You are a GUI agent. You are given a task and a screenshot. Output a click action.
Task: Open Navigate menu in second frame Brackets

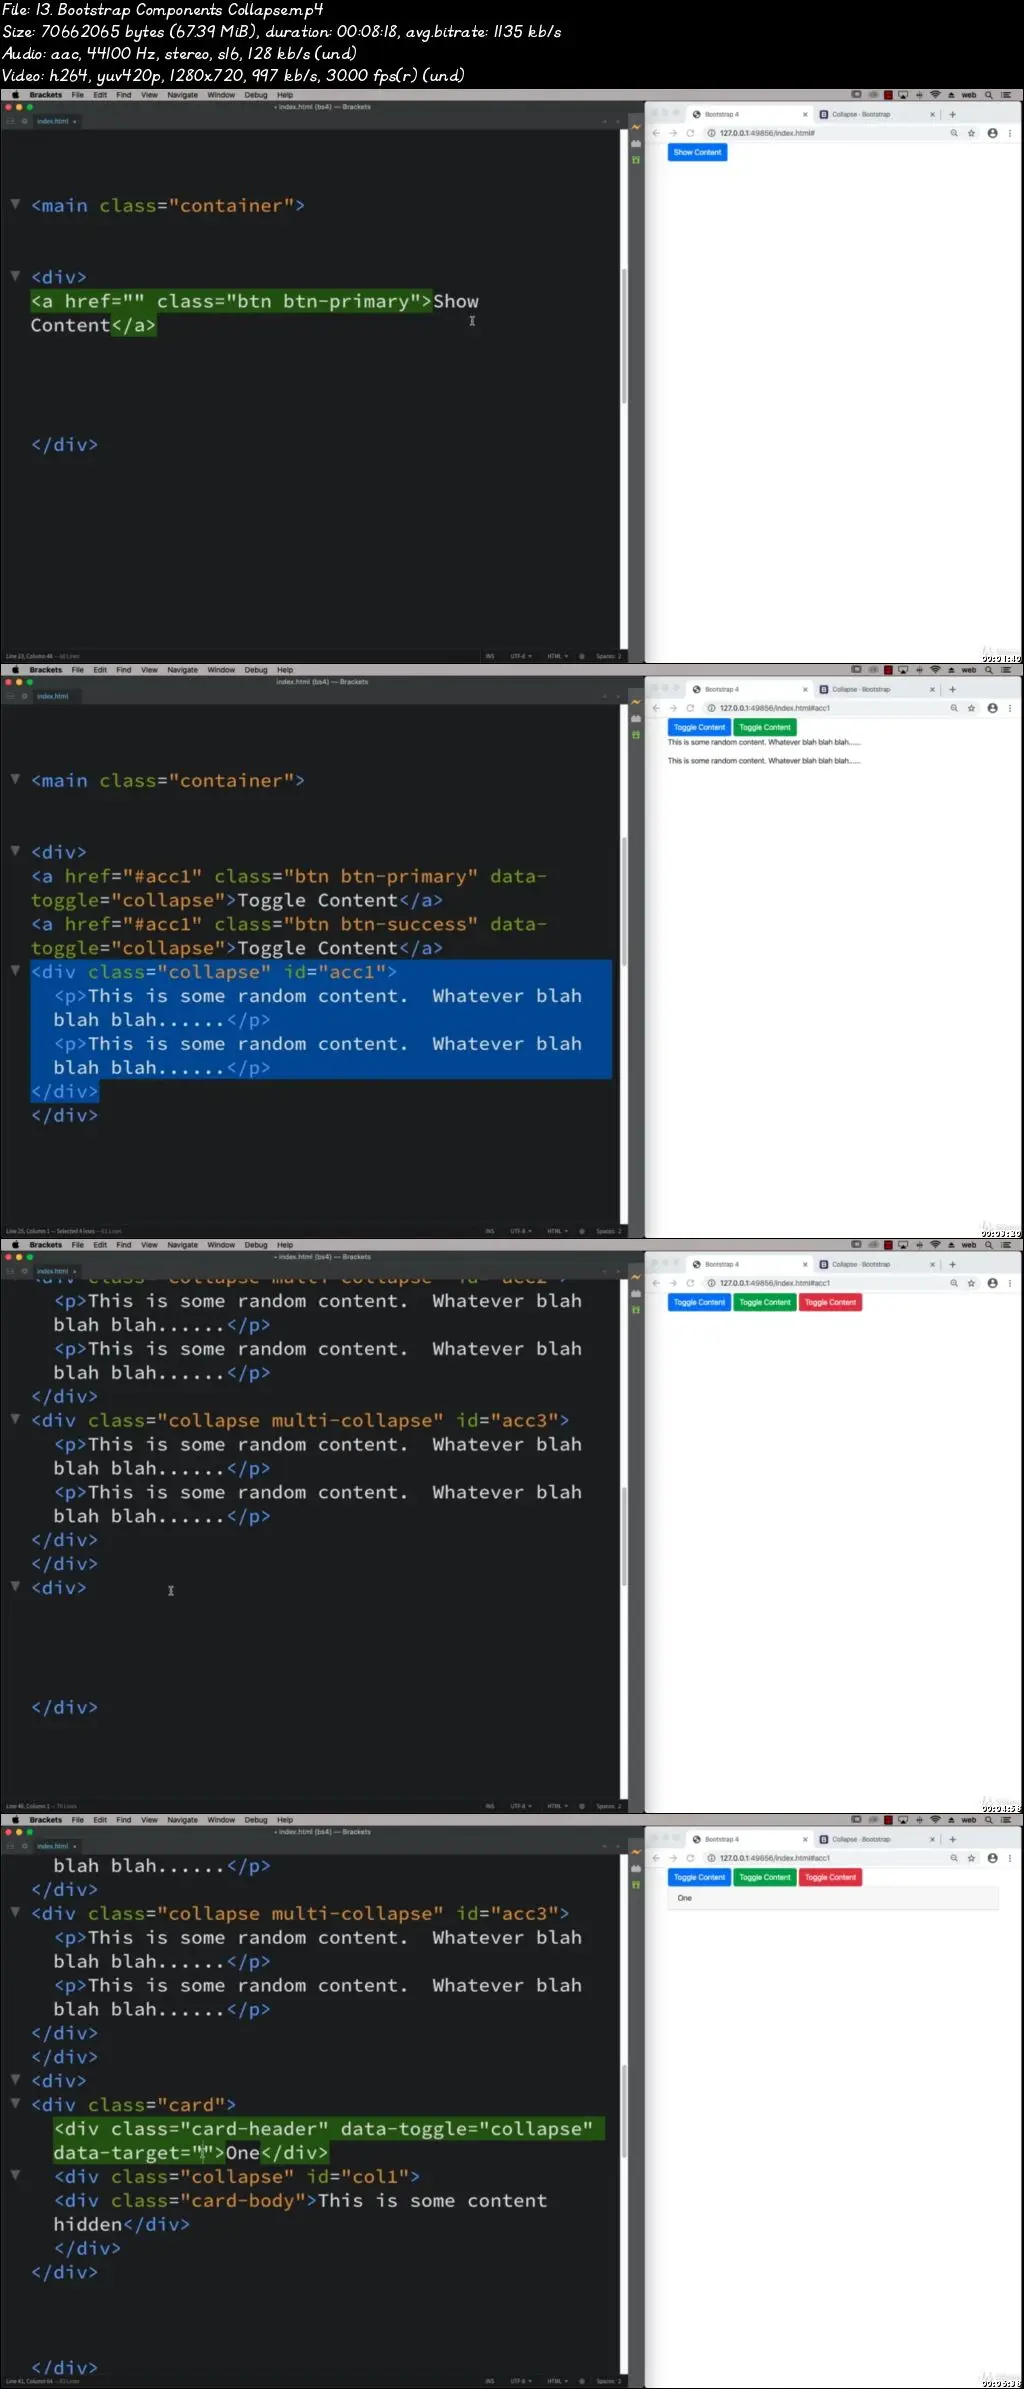[183, 670]
